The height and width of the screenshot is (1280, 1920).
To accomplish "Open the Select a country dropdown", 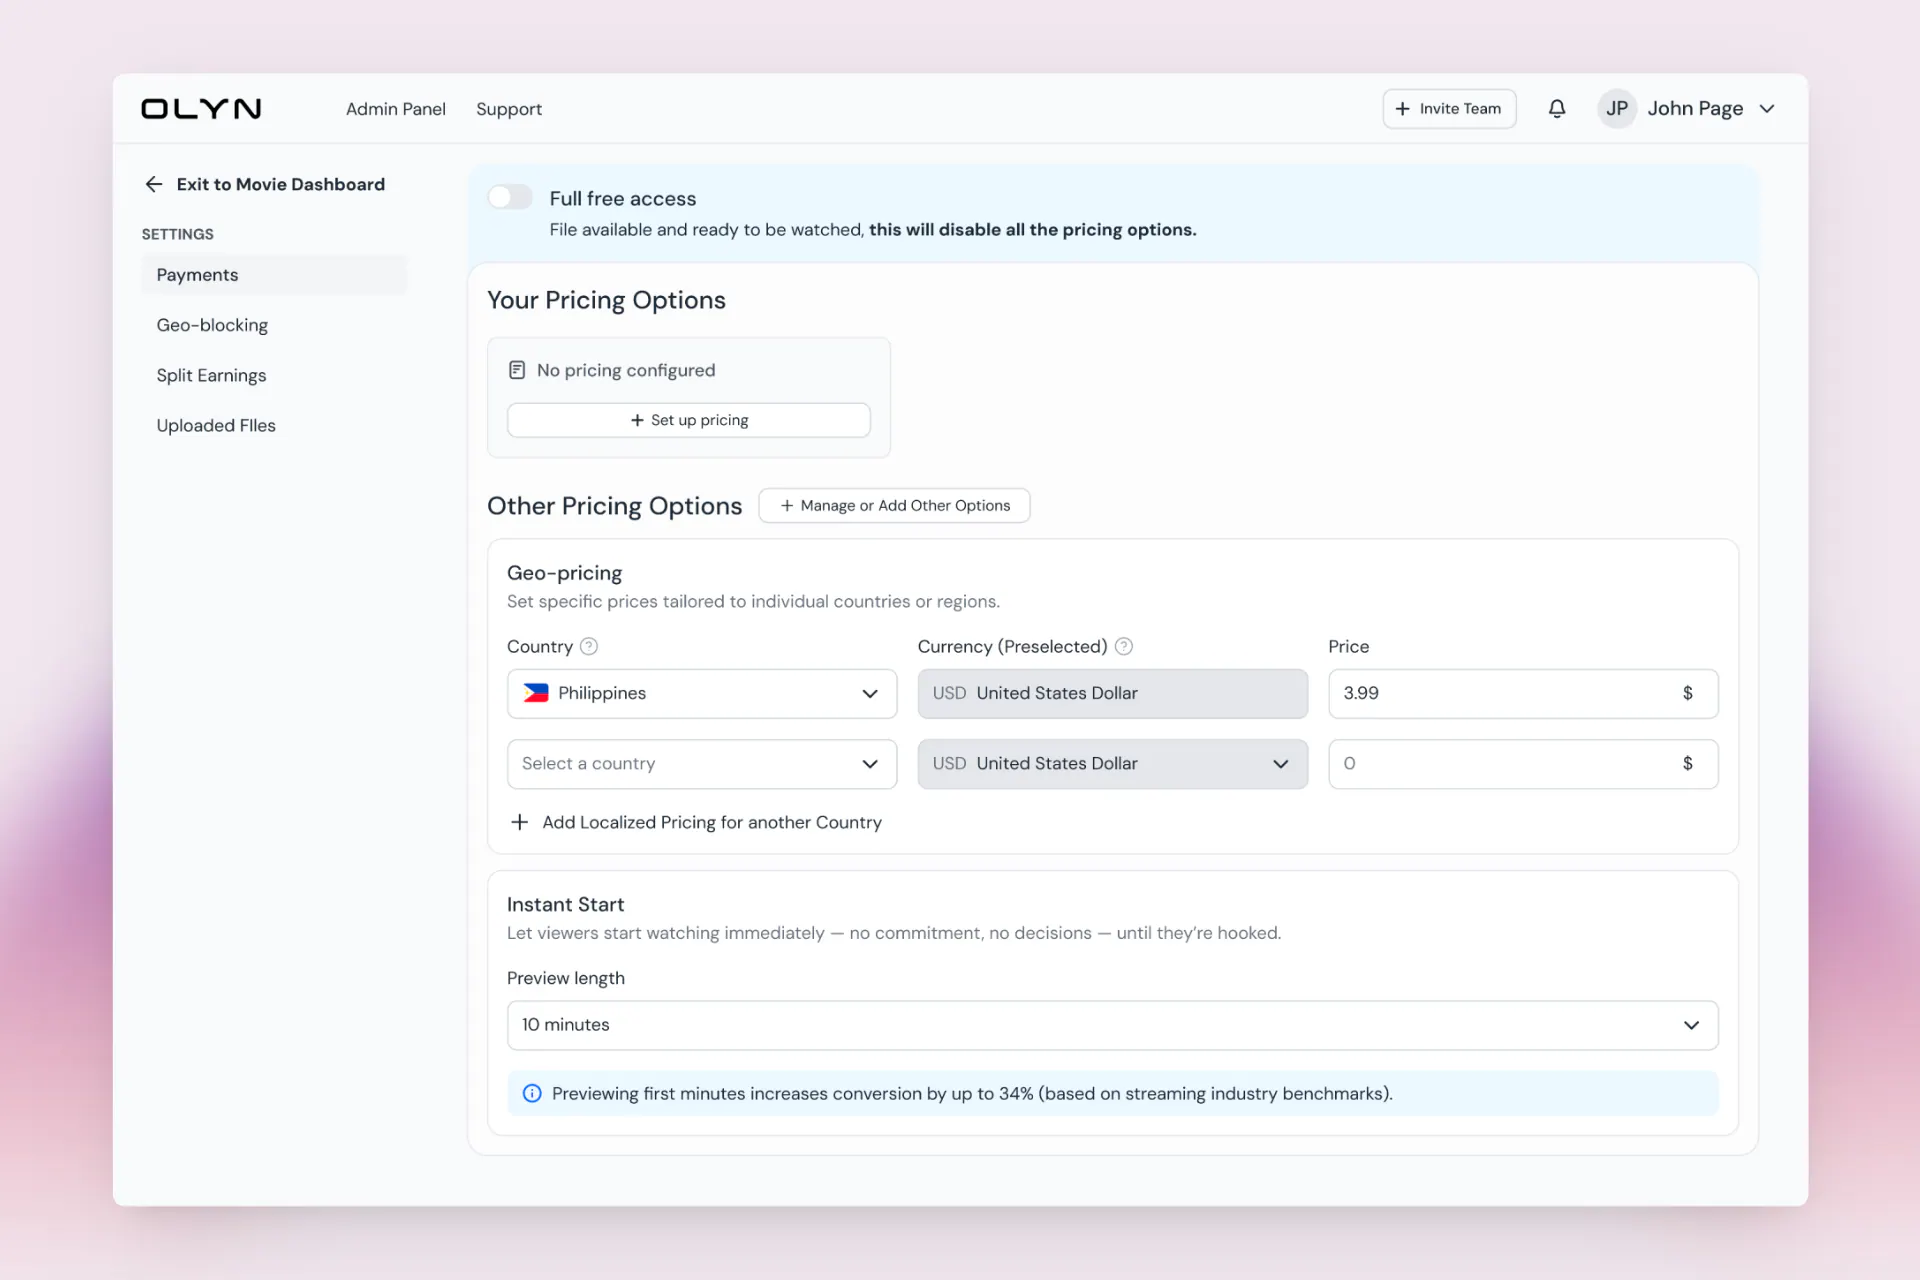I will tap(702, 763).
